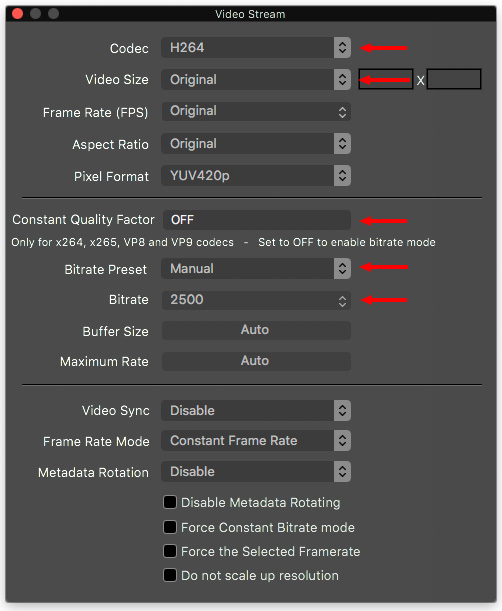Click the Maximum Rate Auto field
The width and height of the screenshot is (502, 611).
(256, 361)
